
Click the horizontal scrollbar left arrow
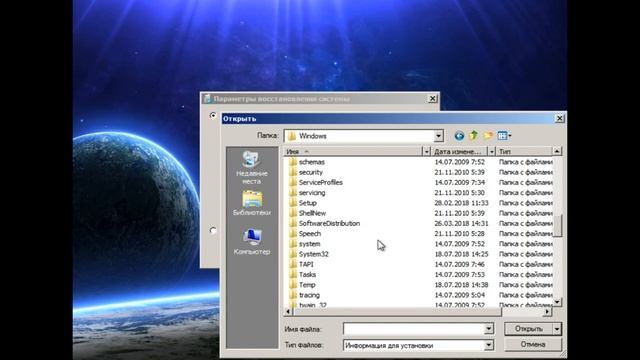288,312
